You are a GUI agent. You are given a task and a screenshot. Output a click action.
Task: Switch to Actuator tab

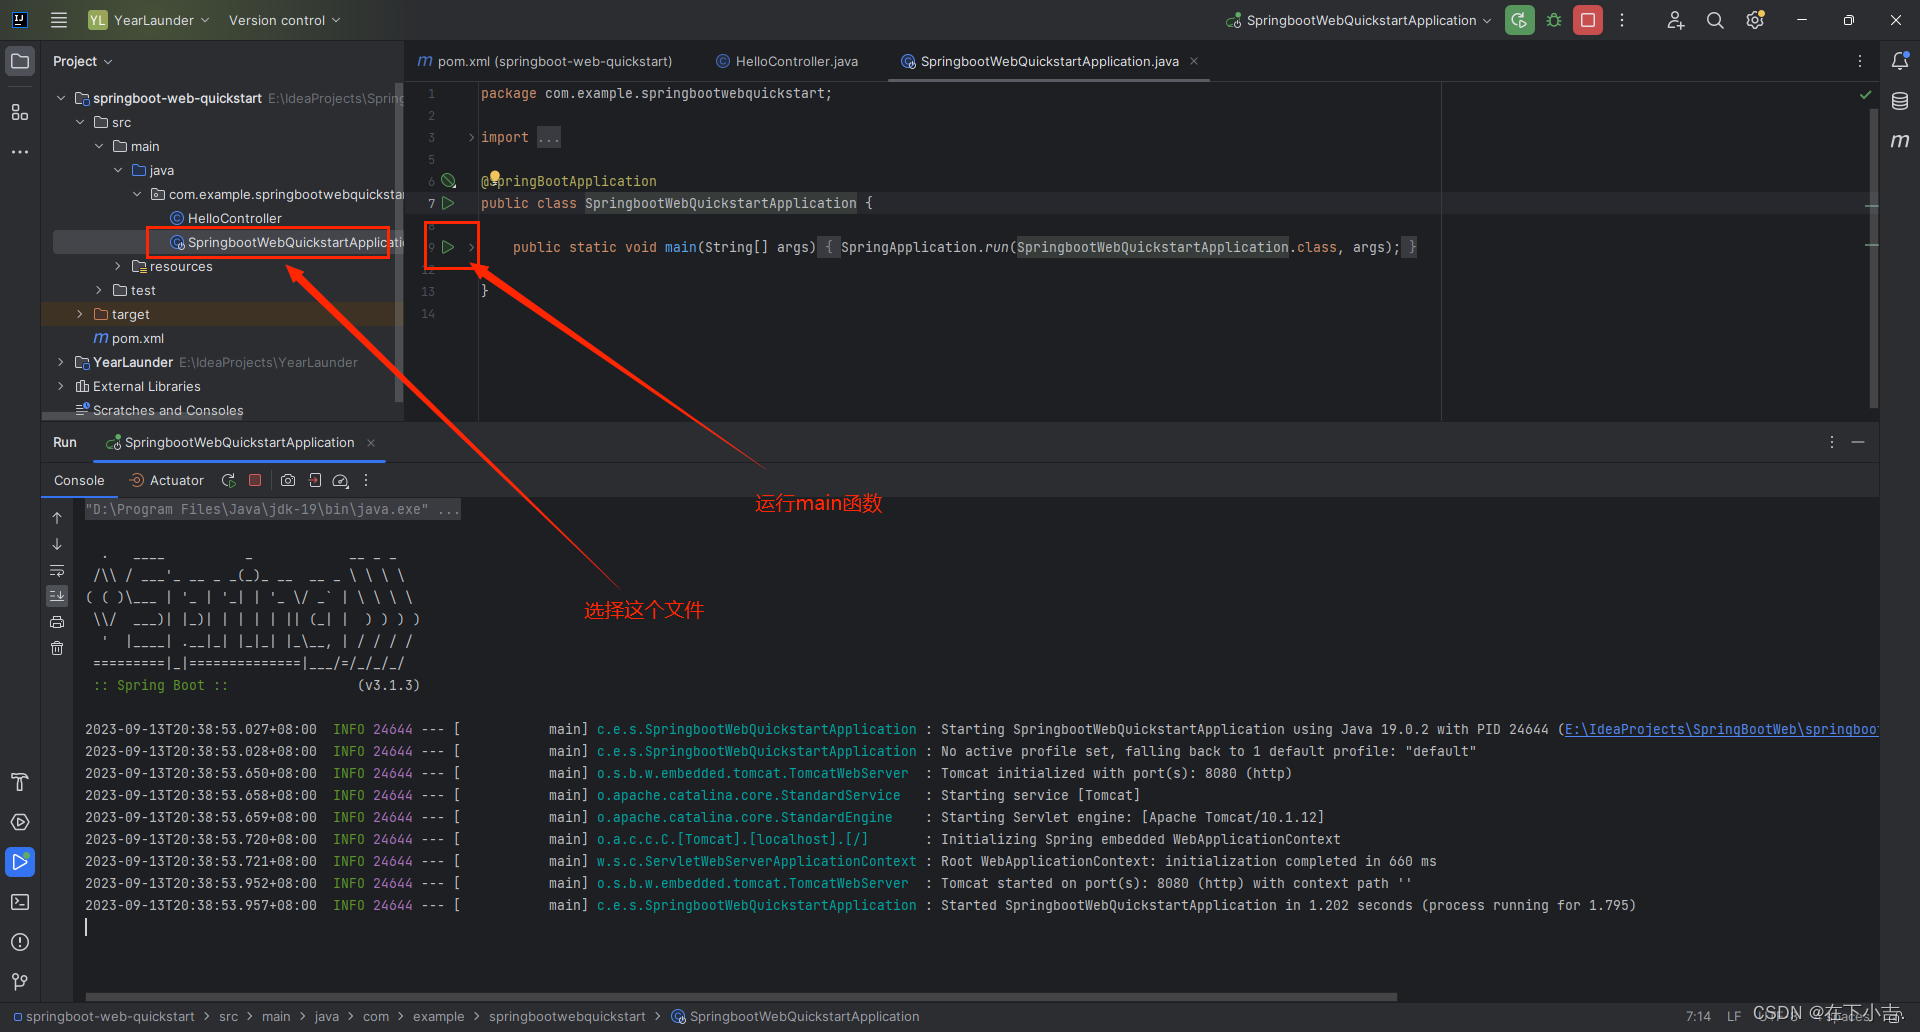167,481
